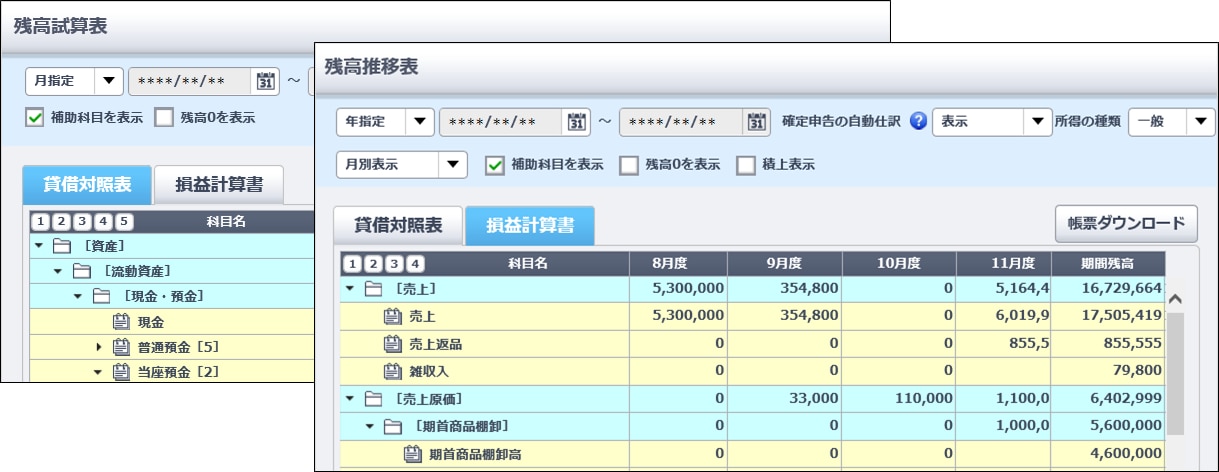
Task: Open the 年指定 period dropdown
Action: [385, 122]
